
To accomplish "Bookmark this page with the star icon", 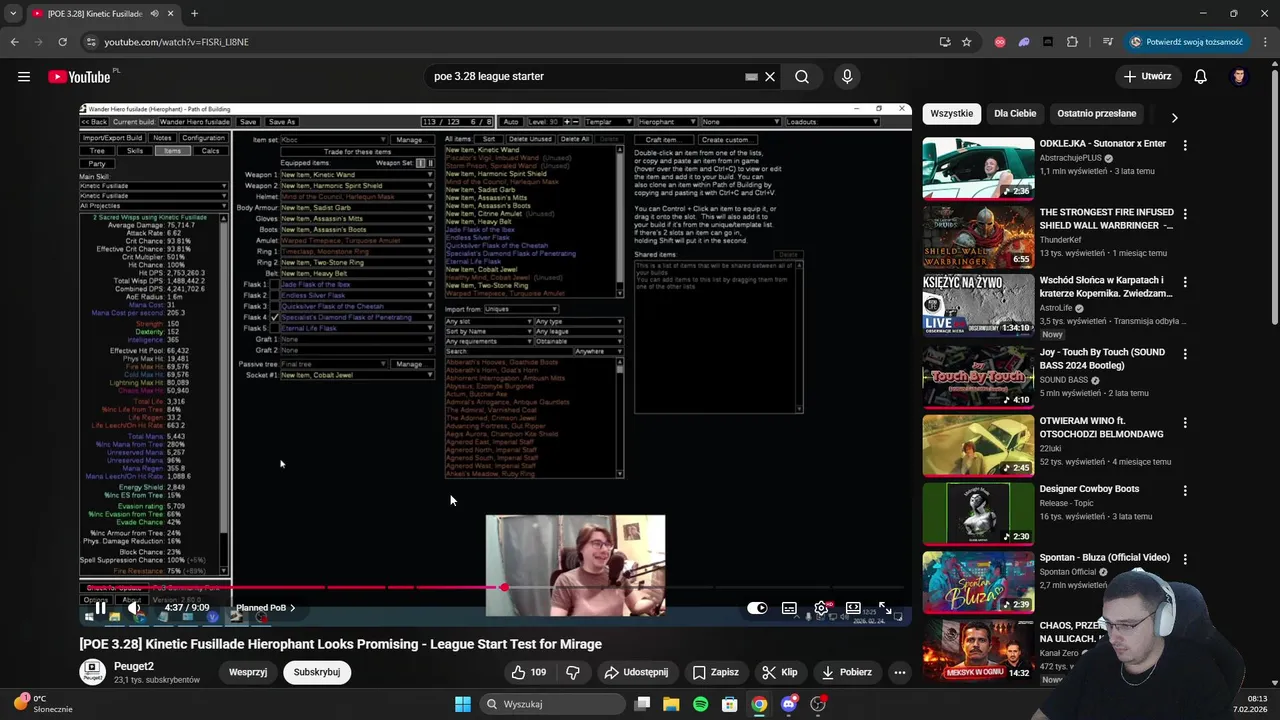I will click(967, 42).
